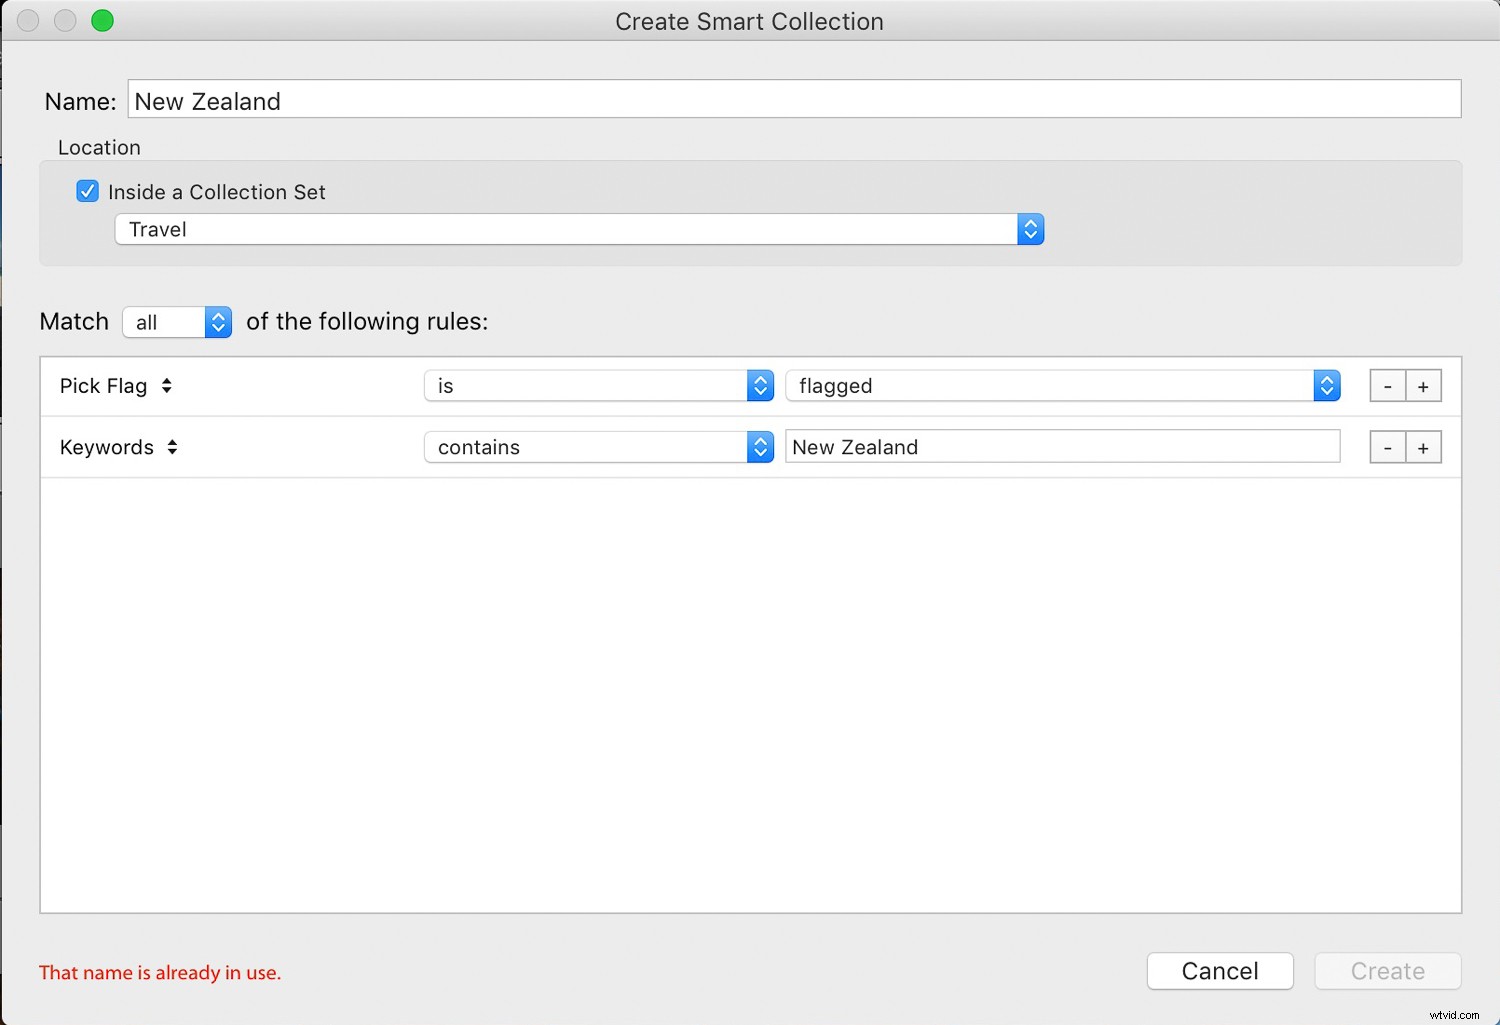
Task: Click the "-" icon to remove the Pick Flag rule
Action: (1388, 385)
